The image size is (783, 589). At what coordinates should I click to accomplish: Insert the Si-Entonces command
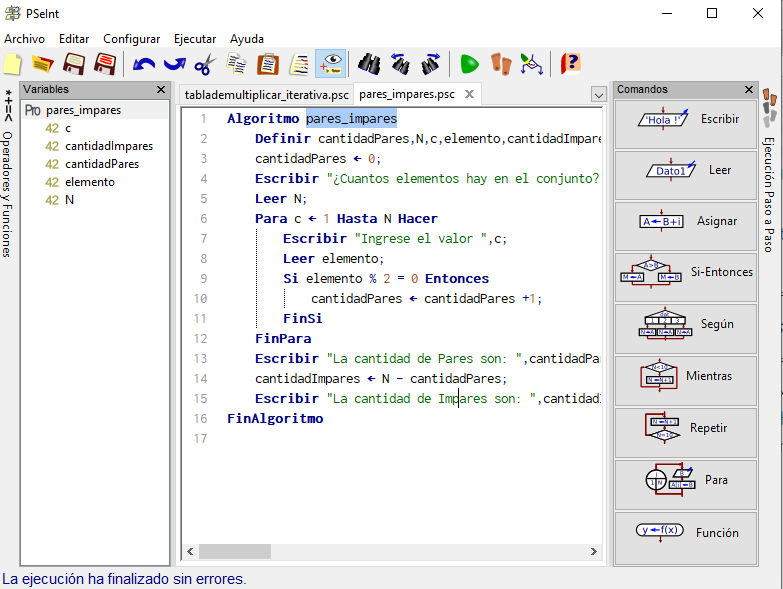[686, 277]
